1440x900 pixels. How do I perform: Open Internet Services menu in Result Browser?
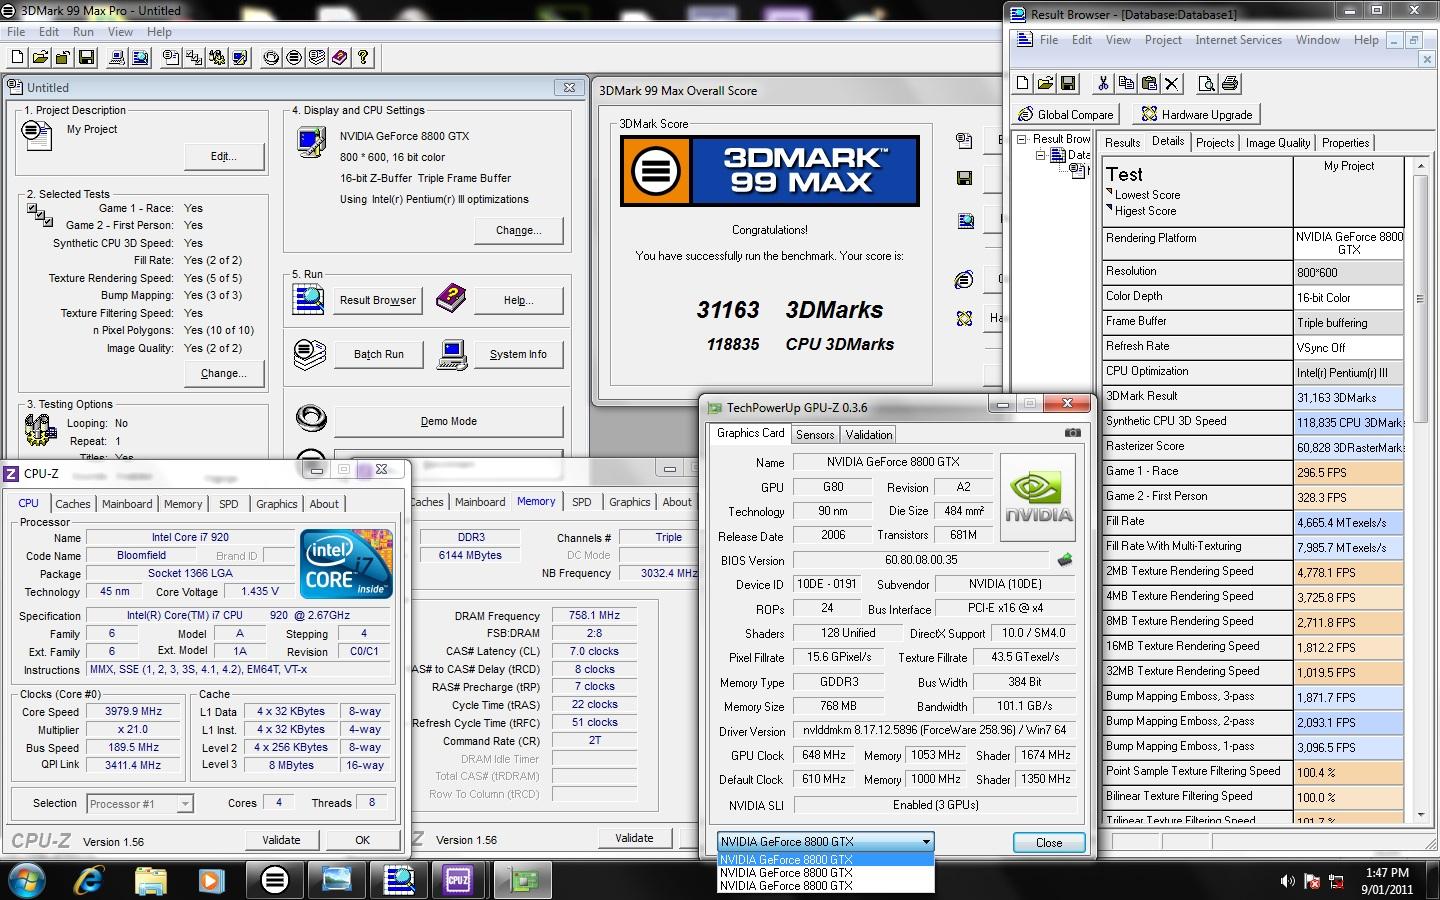[x=1238, y=40]
